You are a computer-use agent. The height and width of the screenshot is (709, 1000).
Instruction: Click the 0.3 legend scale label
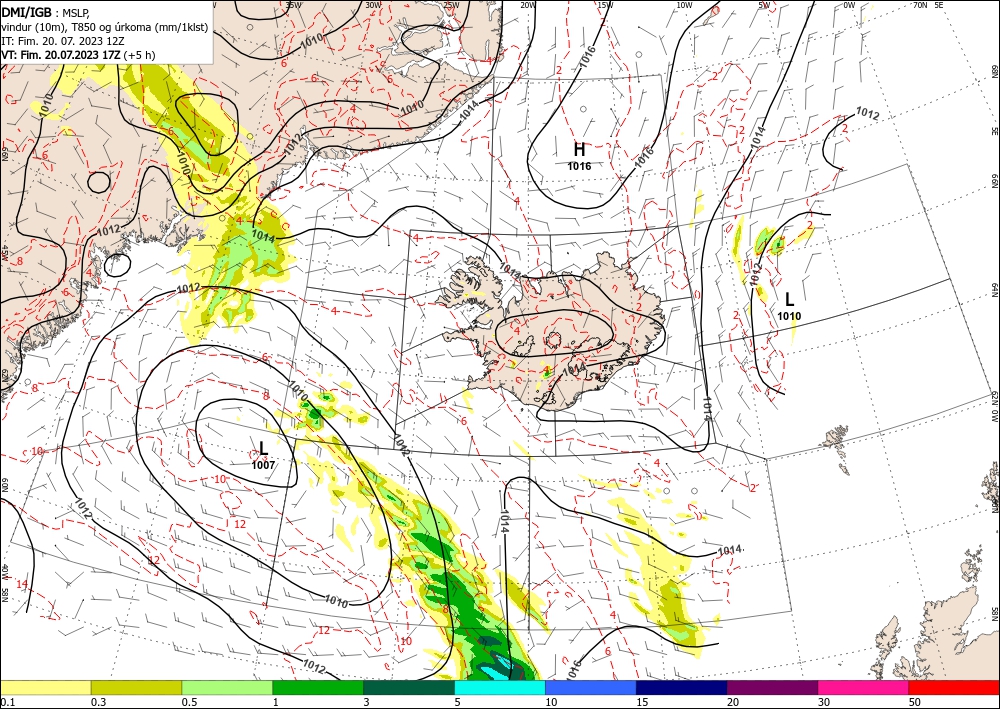pos(98,702)
